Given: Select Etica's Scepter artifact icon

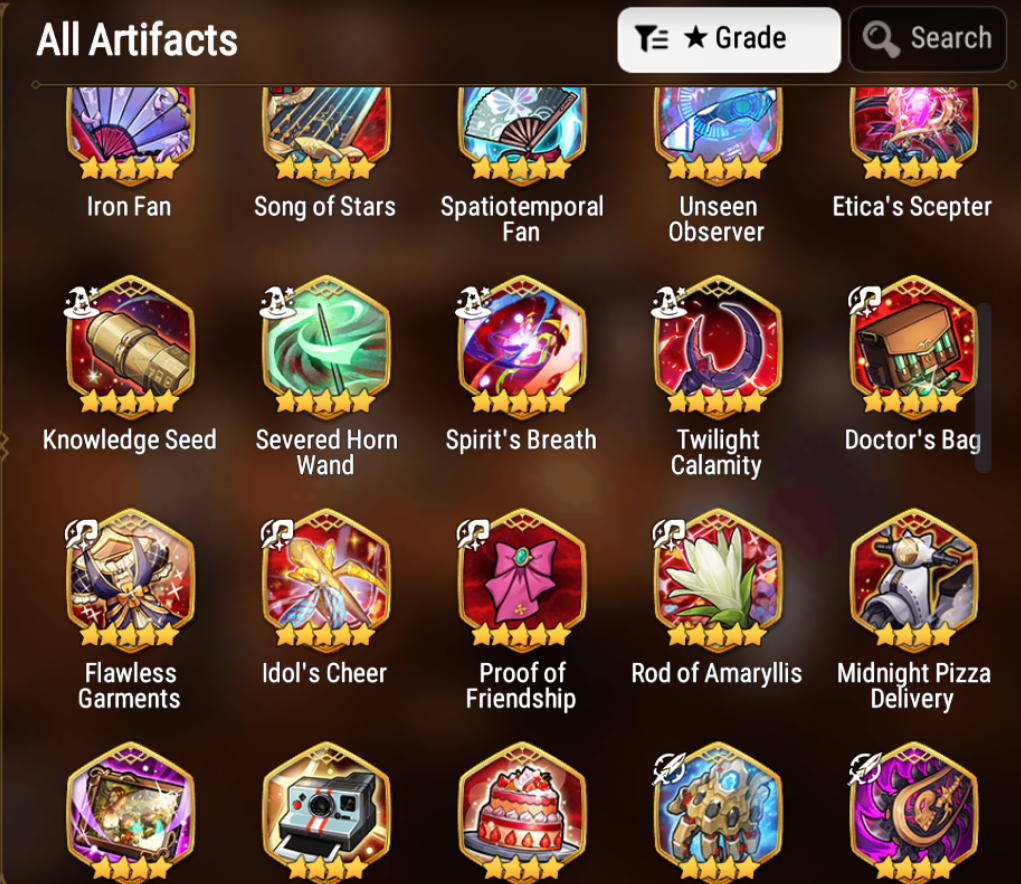Looking at the screenshot, I should coord(914,130).
